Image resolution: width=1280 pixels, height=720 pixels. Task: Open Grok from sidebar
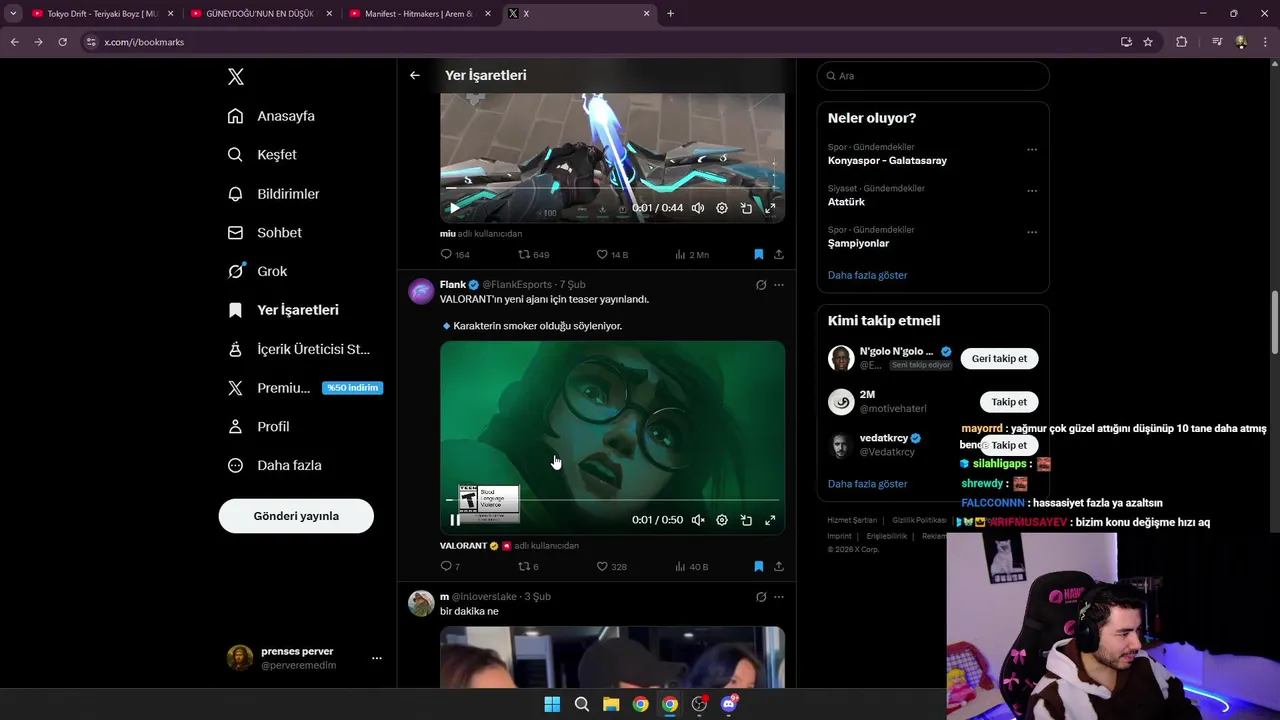(257, 271)
